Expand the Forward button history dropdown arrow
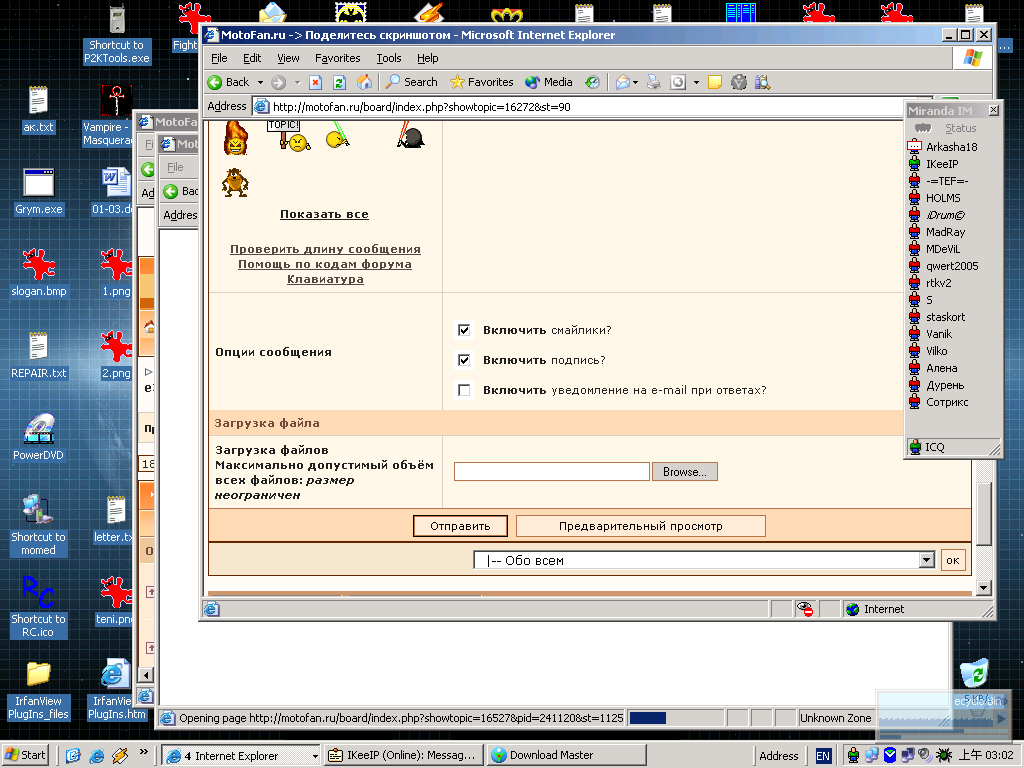Screen dimensions: 1024x768 tap(297, 82)
